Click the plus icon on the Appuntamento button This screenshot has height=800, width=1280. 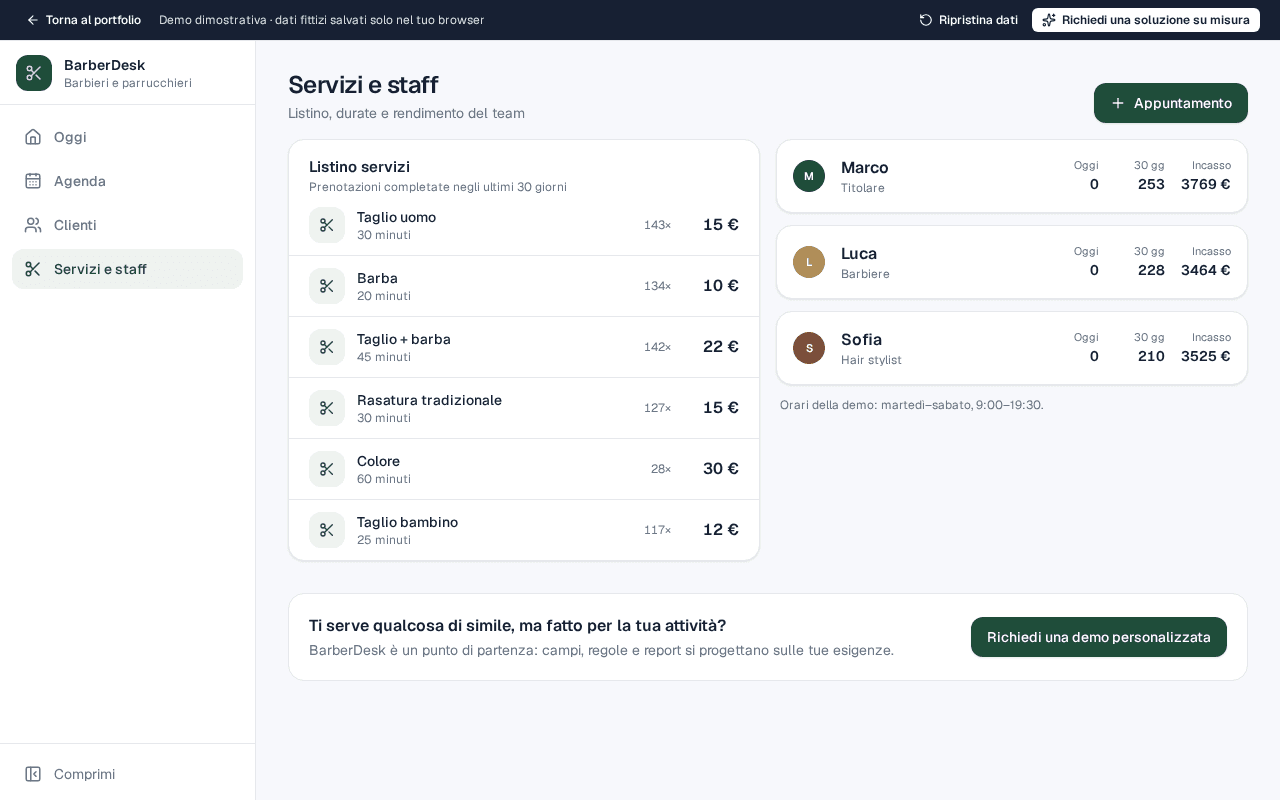1118,103
